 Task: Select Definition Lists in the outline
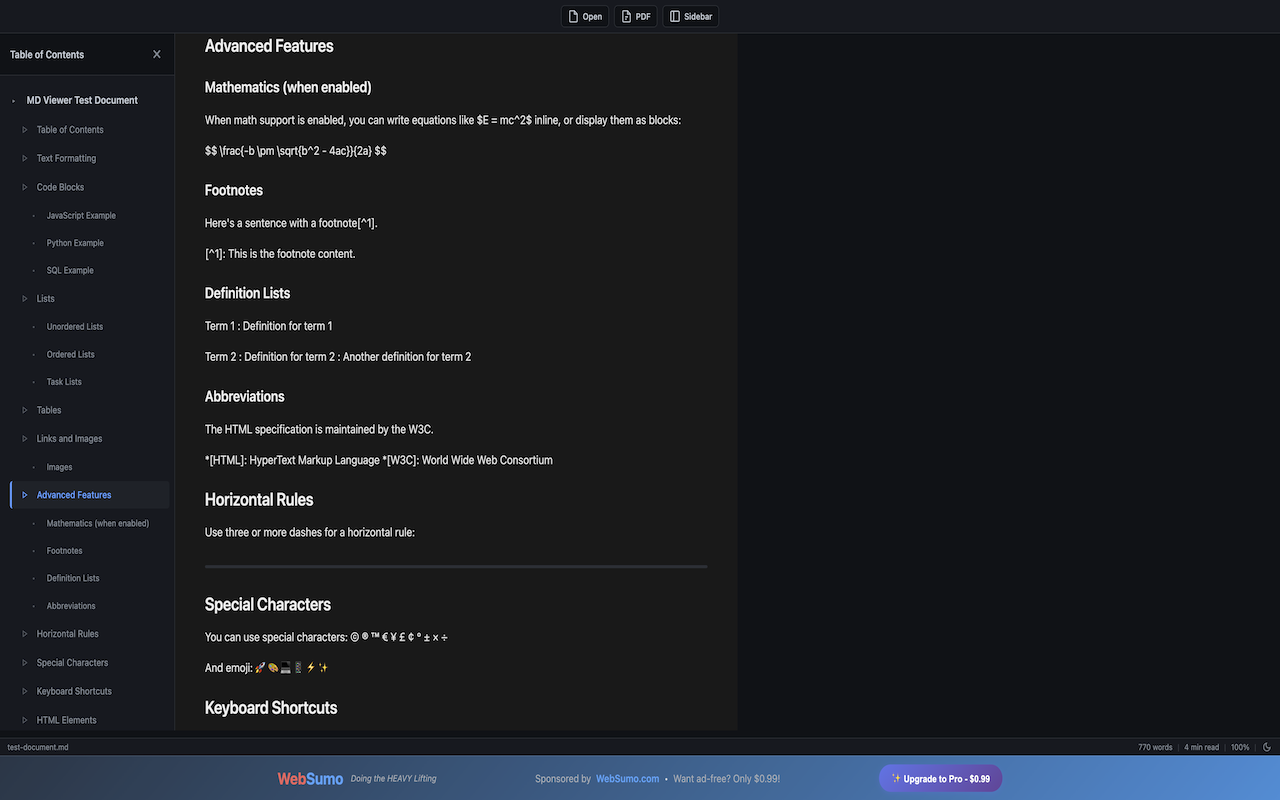[73, 578]
